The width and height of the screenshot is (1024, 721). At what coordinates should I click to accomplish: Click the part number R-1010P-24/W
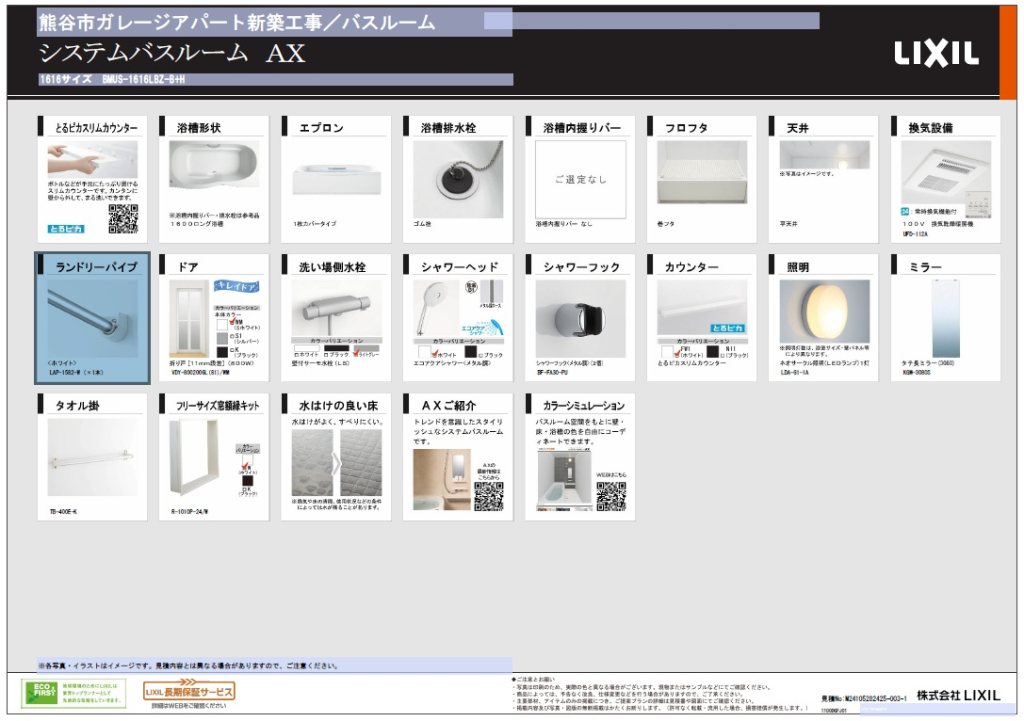(189, 512)
